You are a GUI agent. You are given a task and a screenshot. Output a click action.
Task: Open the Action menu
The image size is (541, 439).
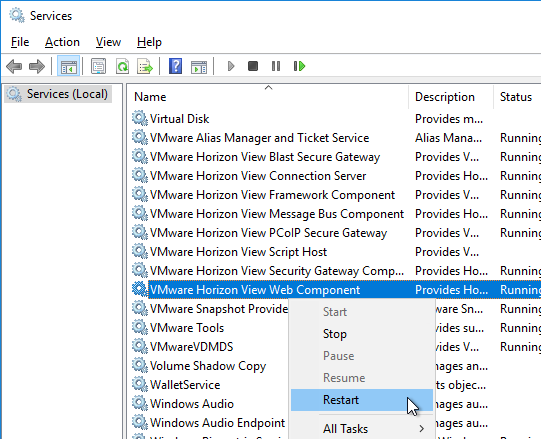[62, 42]
